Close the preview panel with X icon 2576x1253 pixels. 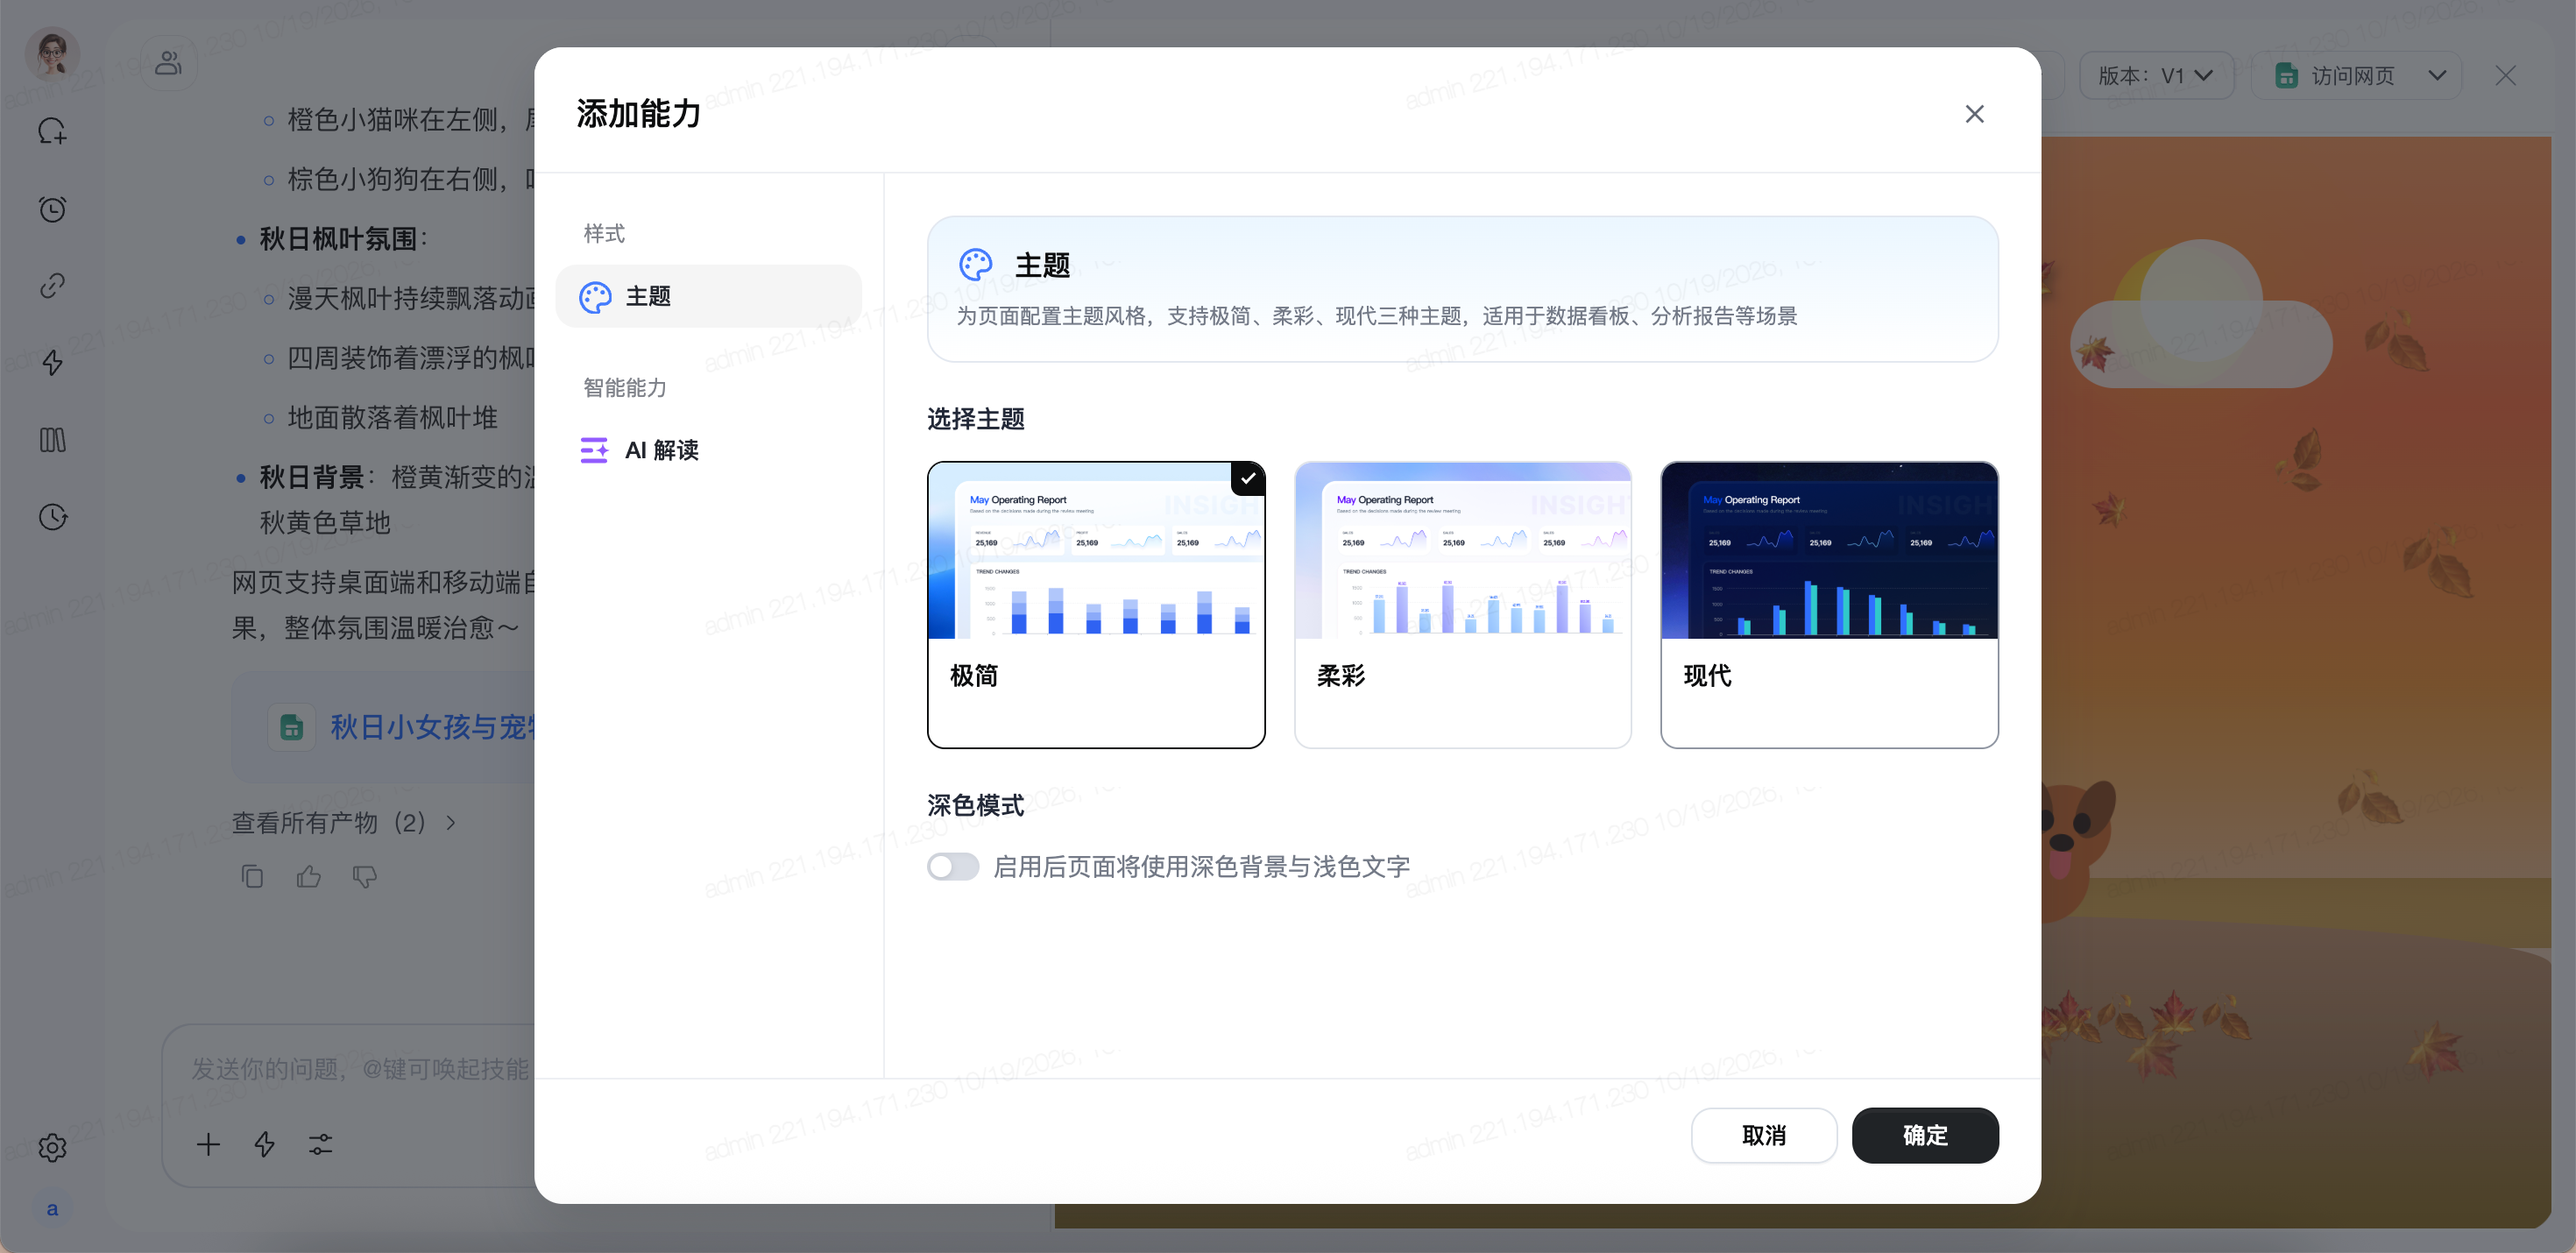(2505, 75)
